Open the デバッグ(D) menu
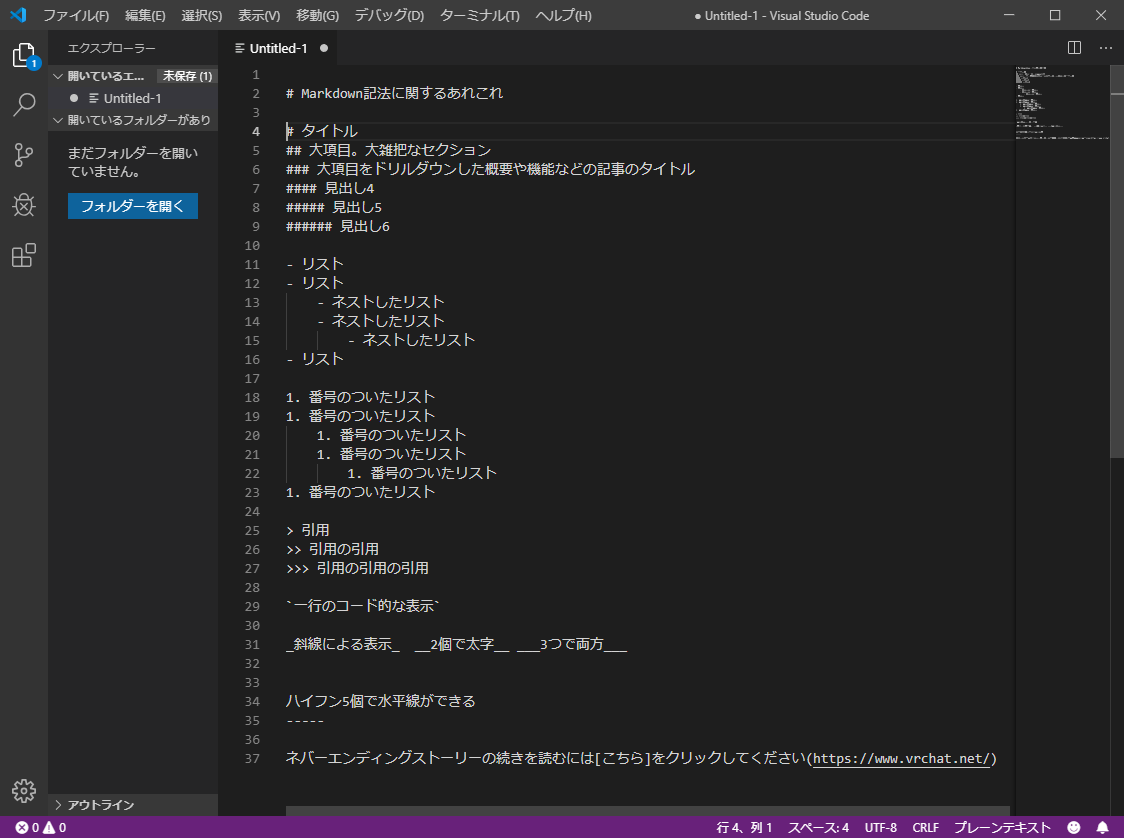 (389, 15)
